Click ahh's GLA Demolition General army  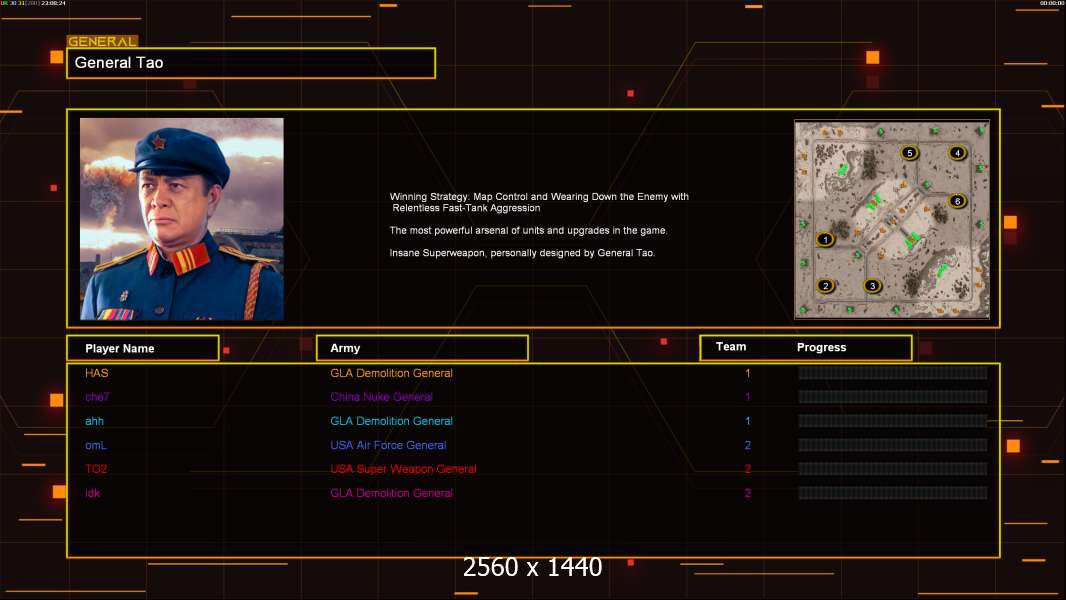tap(392, 421)
